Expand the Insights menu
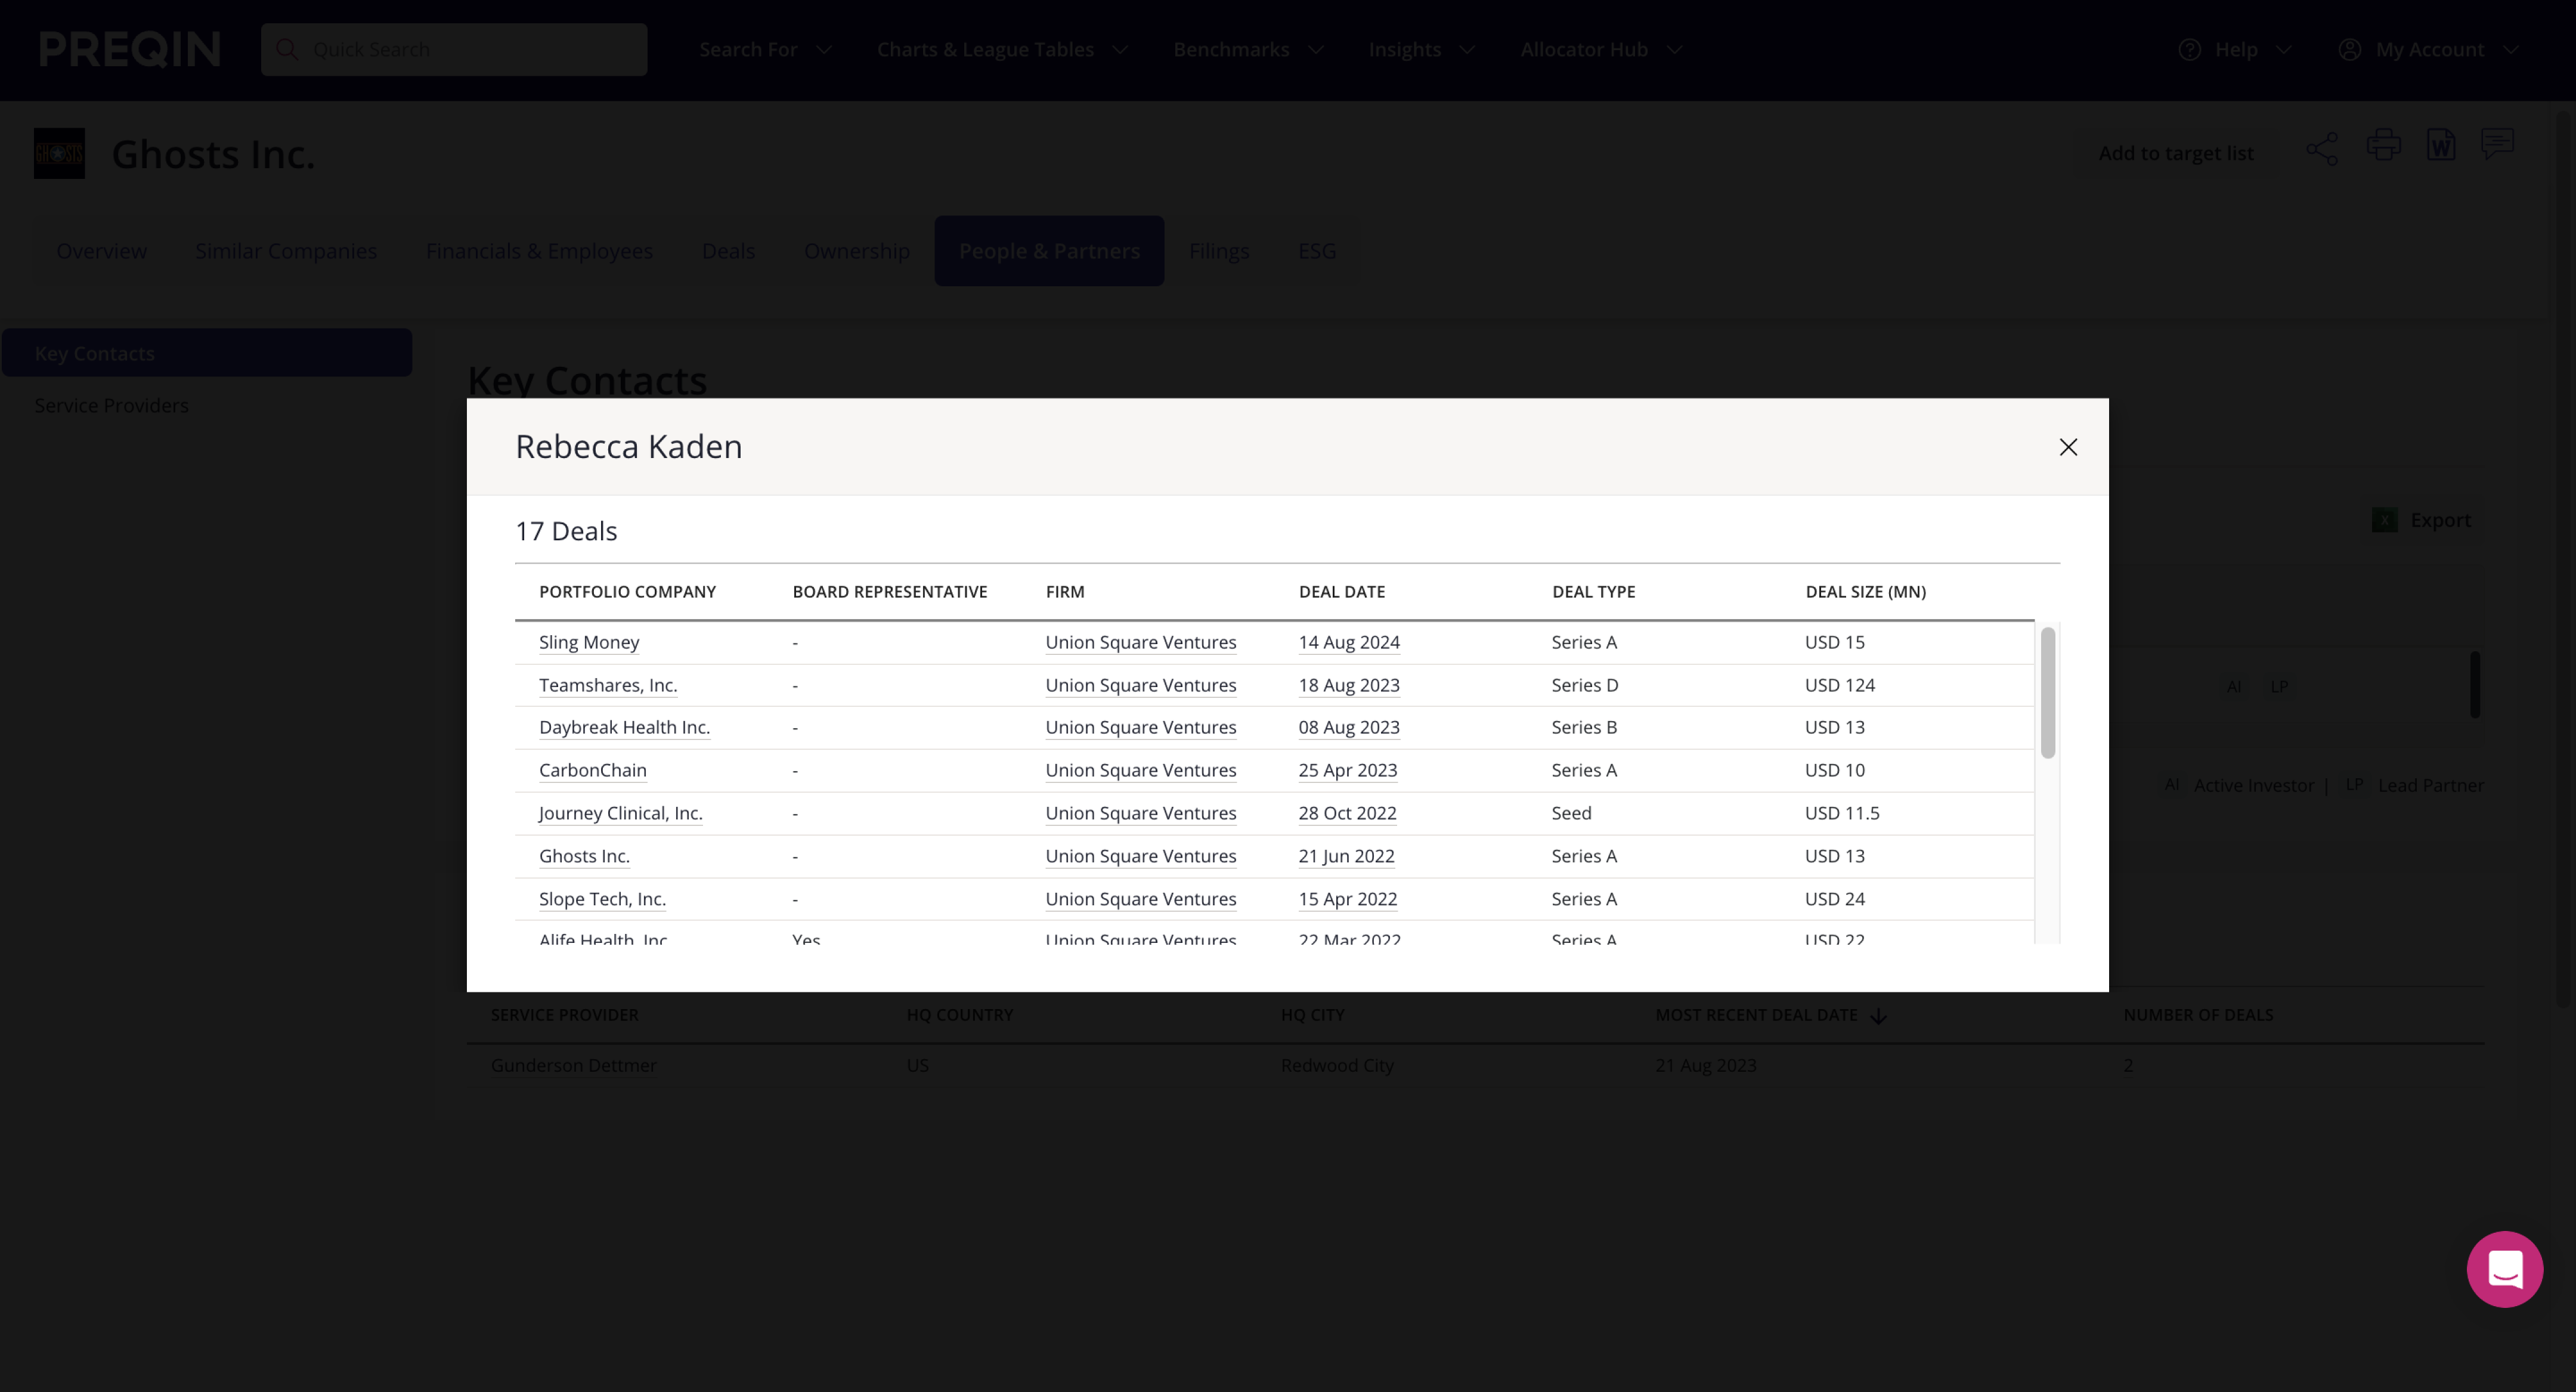 (1421, 49)
